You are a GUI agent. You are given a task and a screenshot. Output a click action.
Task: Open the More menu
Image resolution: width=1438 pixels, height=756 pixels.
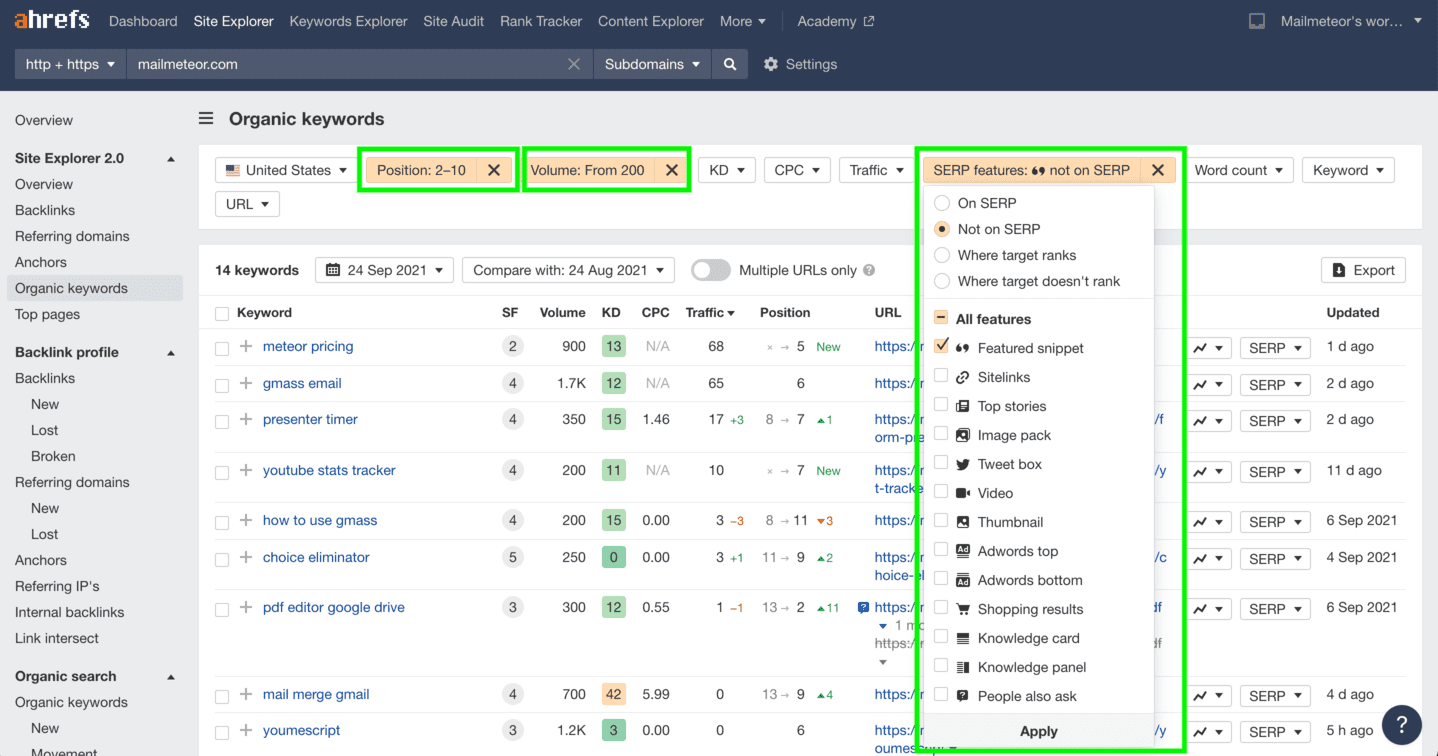743,21
